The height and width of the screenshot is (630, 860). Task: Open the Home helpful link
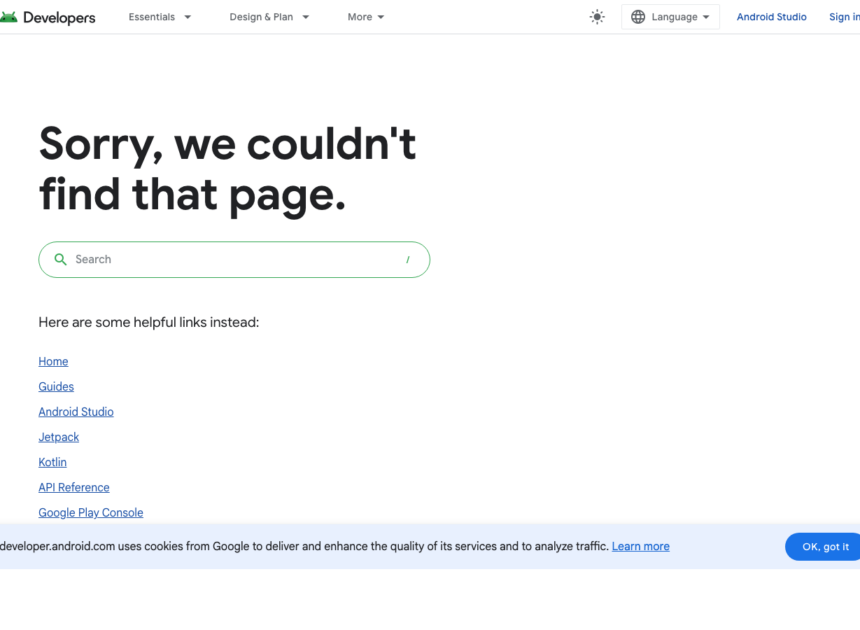tap(53, 362)
